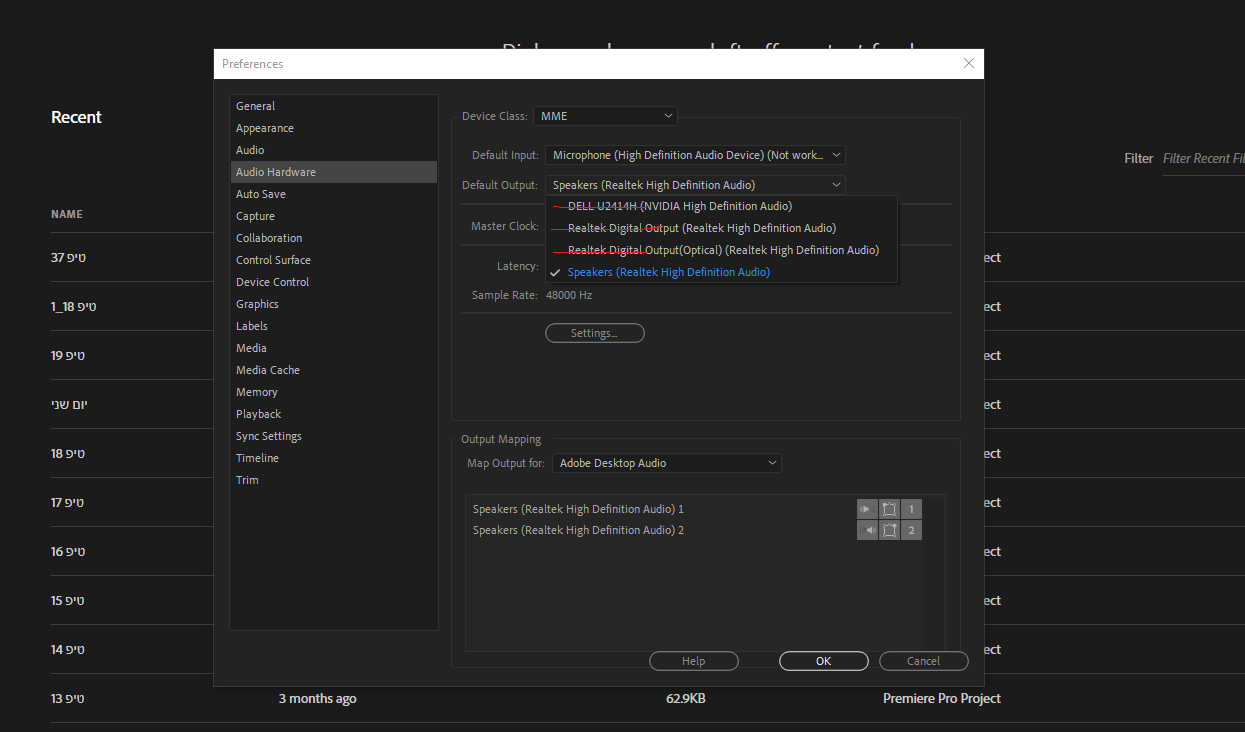Image resolution: width=1245 pixels, height=732 pixels.
Task: Click square channel icon in Speakers 1 row
Action: pyautogui.click(x=889, y=509)
